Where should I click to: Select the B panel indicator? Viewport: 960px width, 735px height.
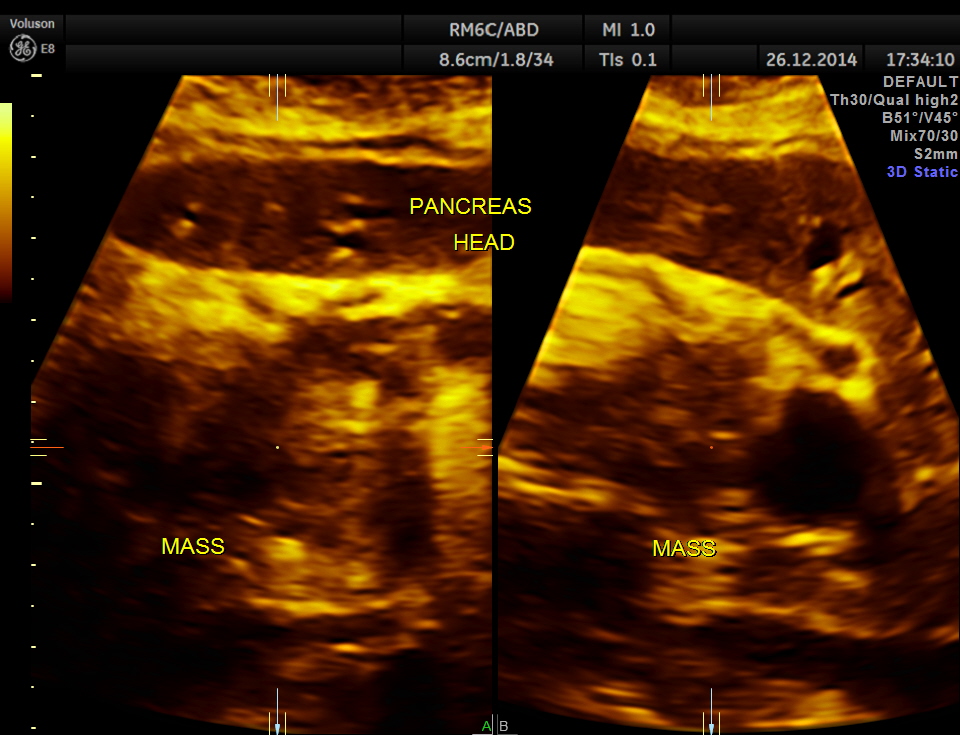point(504,726)
